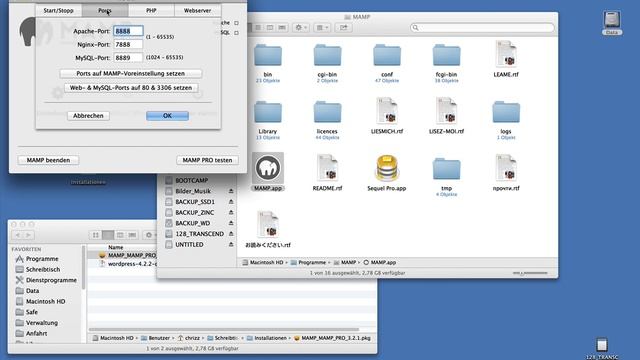Select the Sequel Pro.app icon
640x360 pixels.
[x=387, y=168]
